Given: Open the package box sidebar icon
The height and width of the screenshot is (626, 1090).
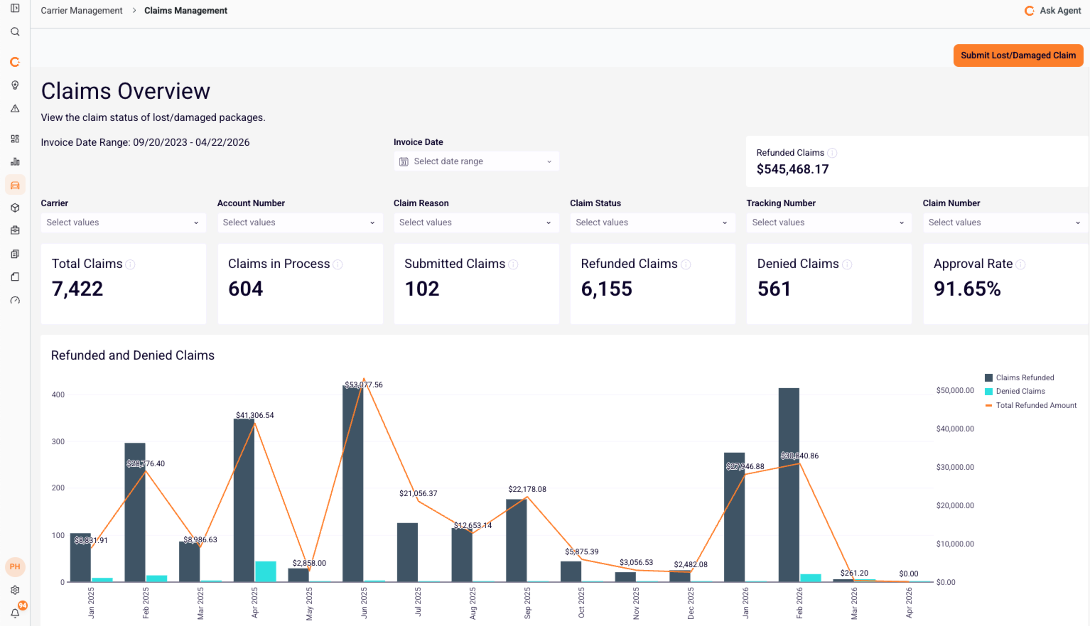Looking at the screenshot, I should (15, 208).
